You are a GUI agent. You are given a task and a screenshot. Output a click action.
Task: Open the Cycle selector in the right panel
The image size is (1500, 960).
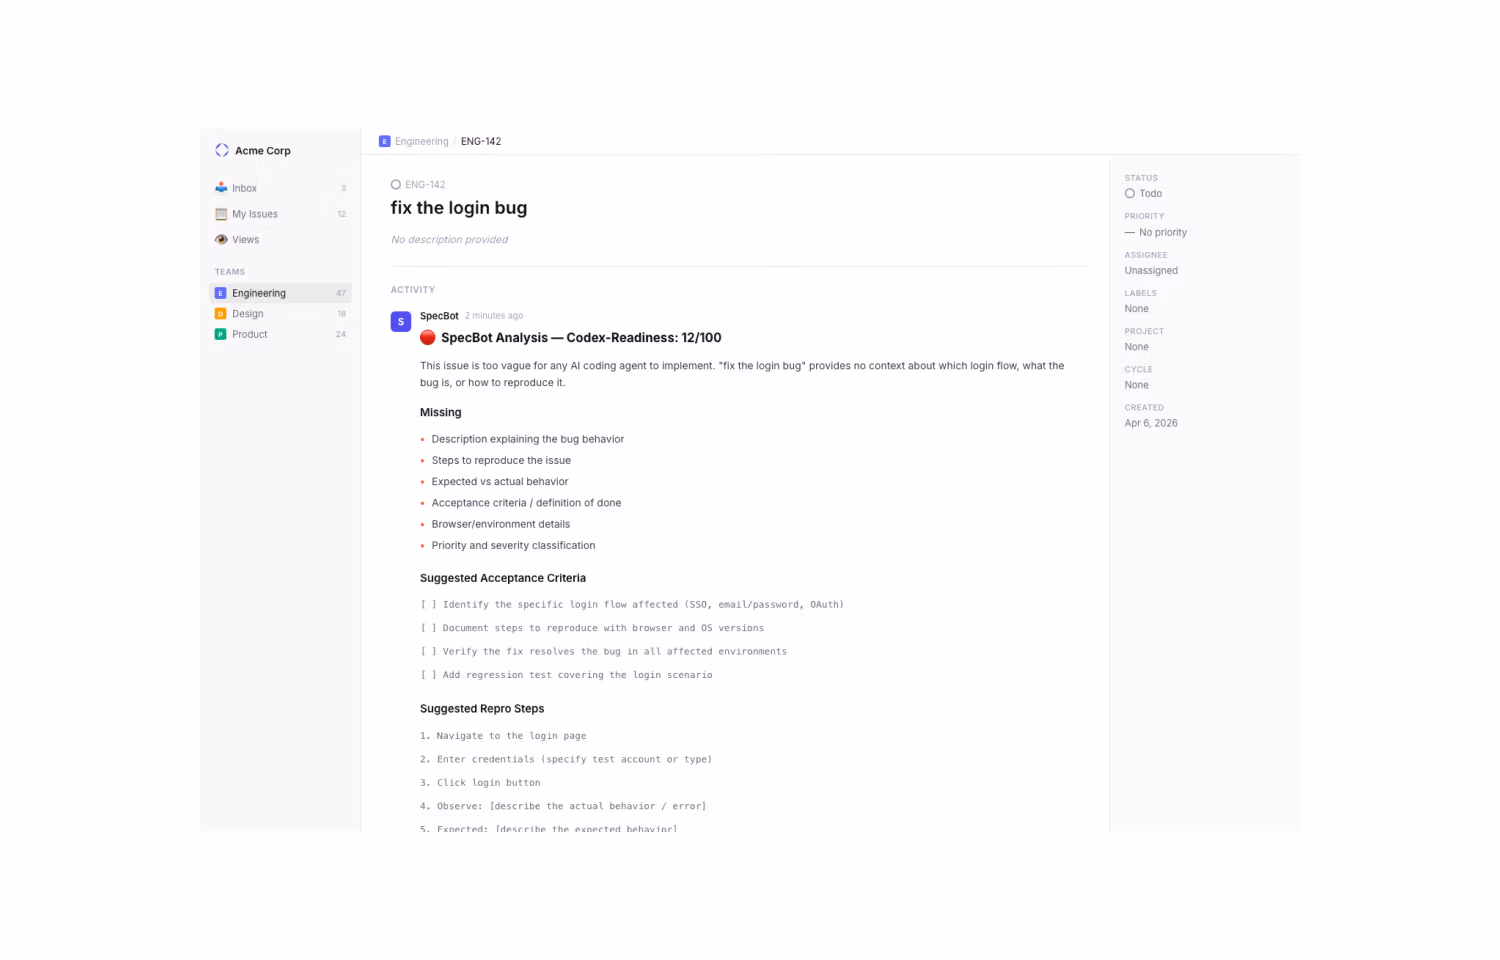tap(1136, 384)
